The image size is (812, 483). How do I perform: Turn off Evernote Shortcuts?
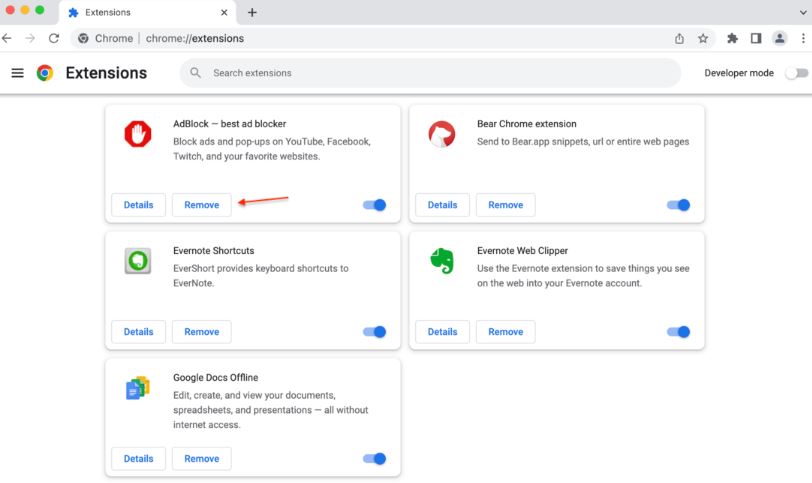(374, 332)
